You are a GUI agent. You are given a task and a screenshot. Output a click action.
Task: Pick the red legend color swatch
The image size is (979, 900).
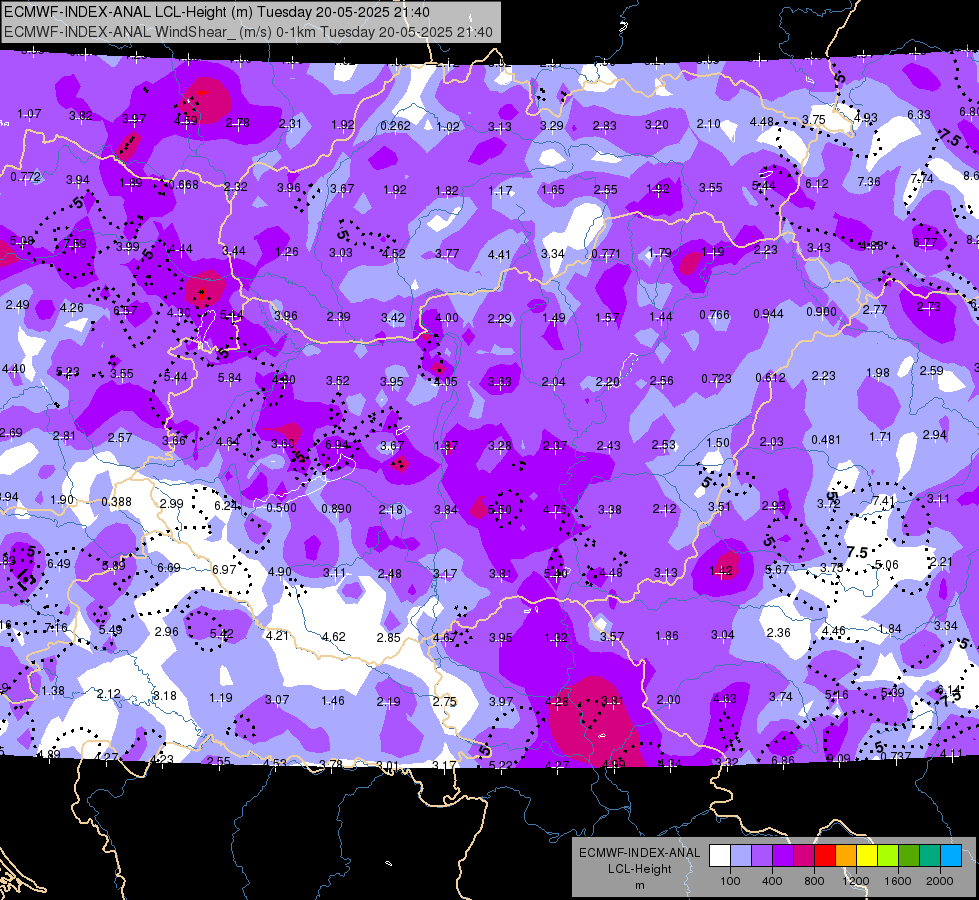pos(825,856)
